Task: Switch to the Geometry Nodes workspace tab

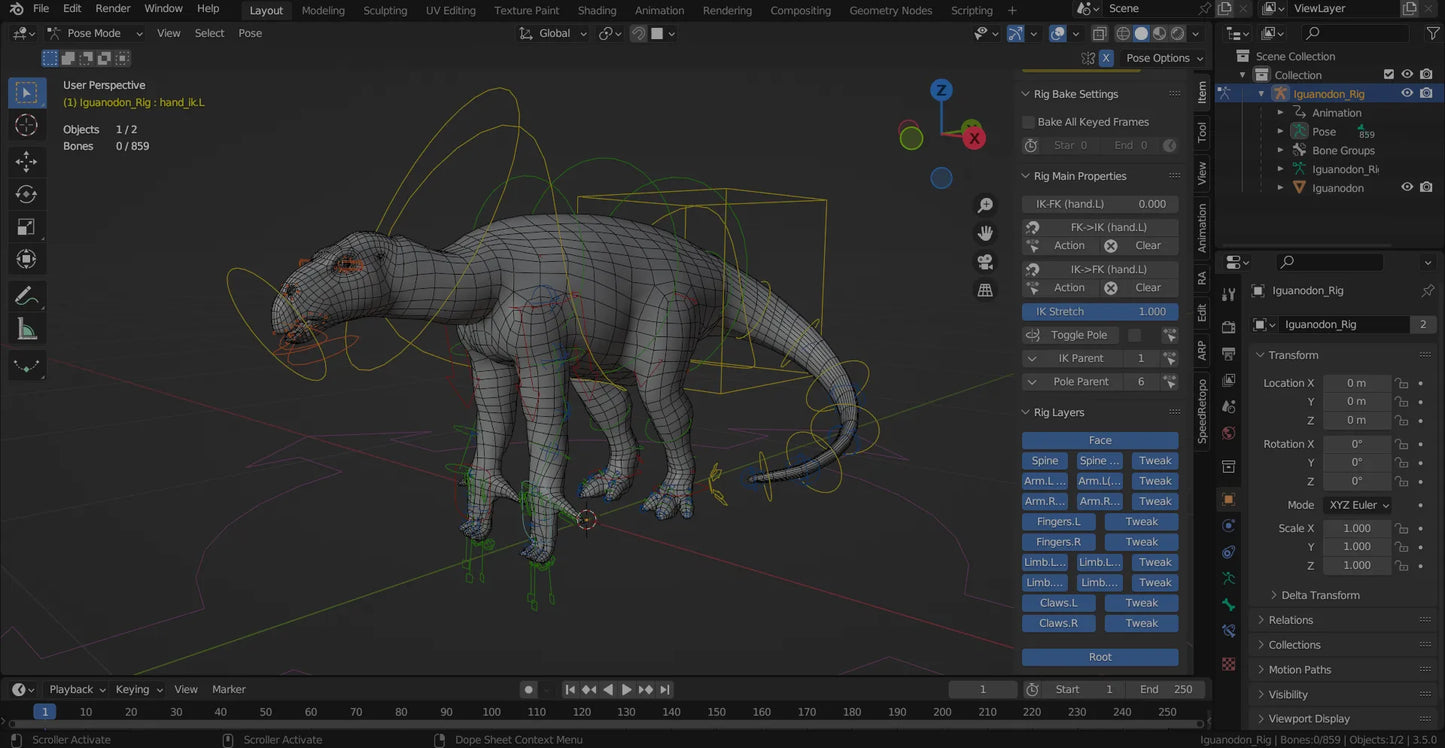Action: click(x=890, y=10)
